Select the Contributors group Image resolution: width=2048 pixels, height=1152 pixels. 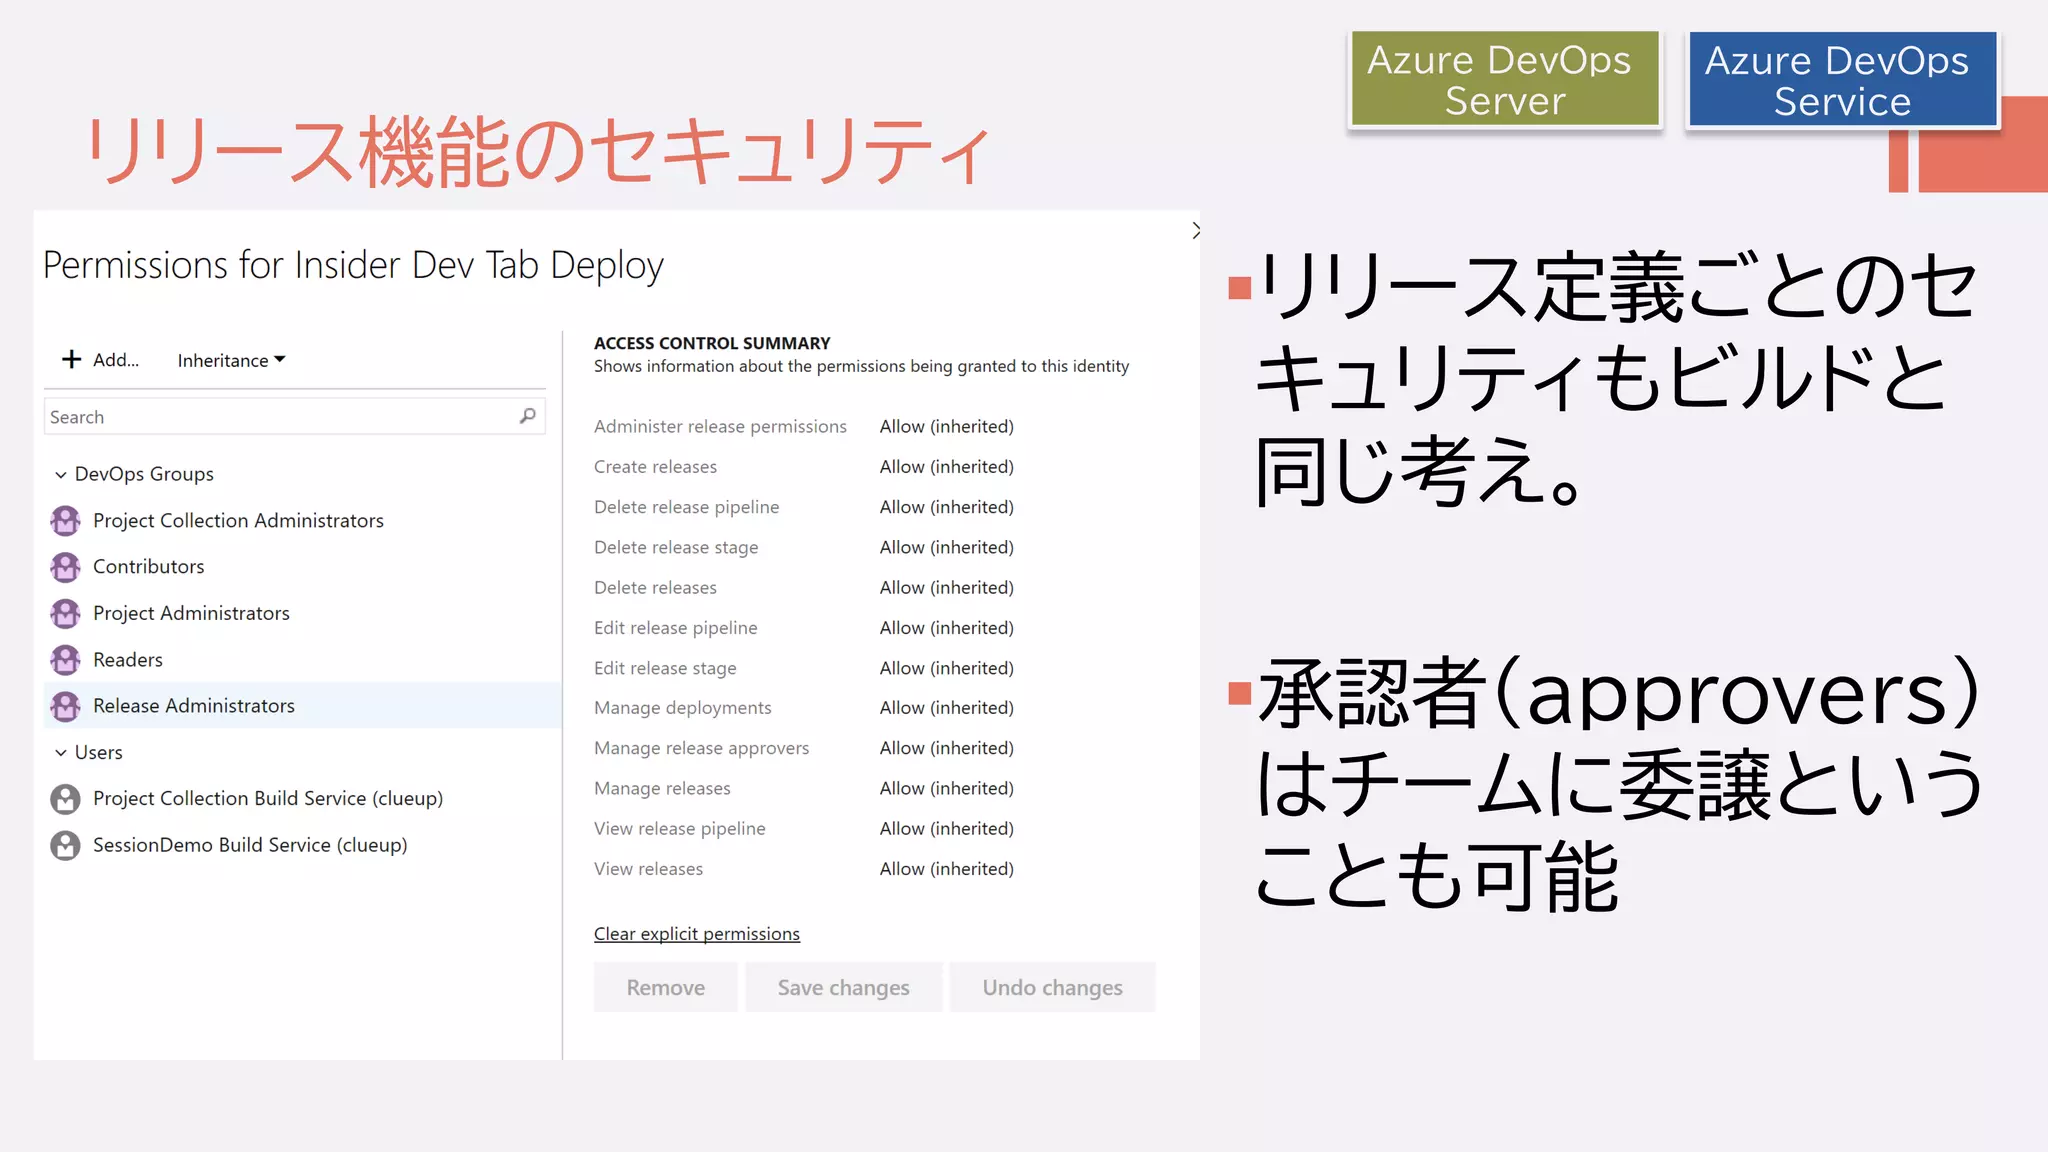302,567
